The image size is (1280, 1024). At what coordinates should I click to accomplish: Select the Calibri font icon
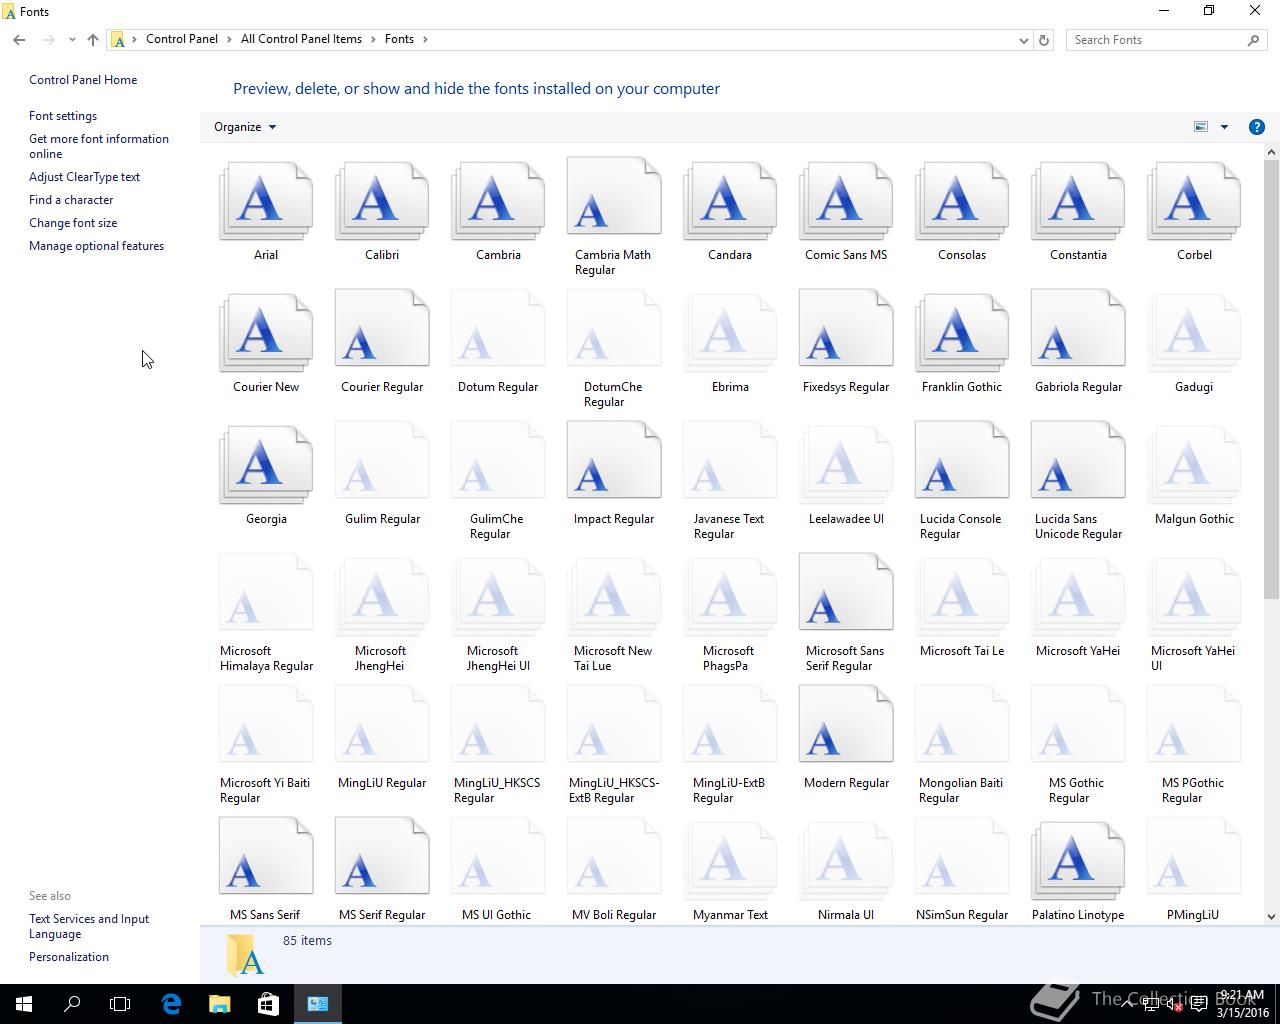tap(381, 200)
